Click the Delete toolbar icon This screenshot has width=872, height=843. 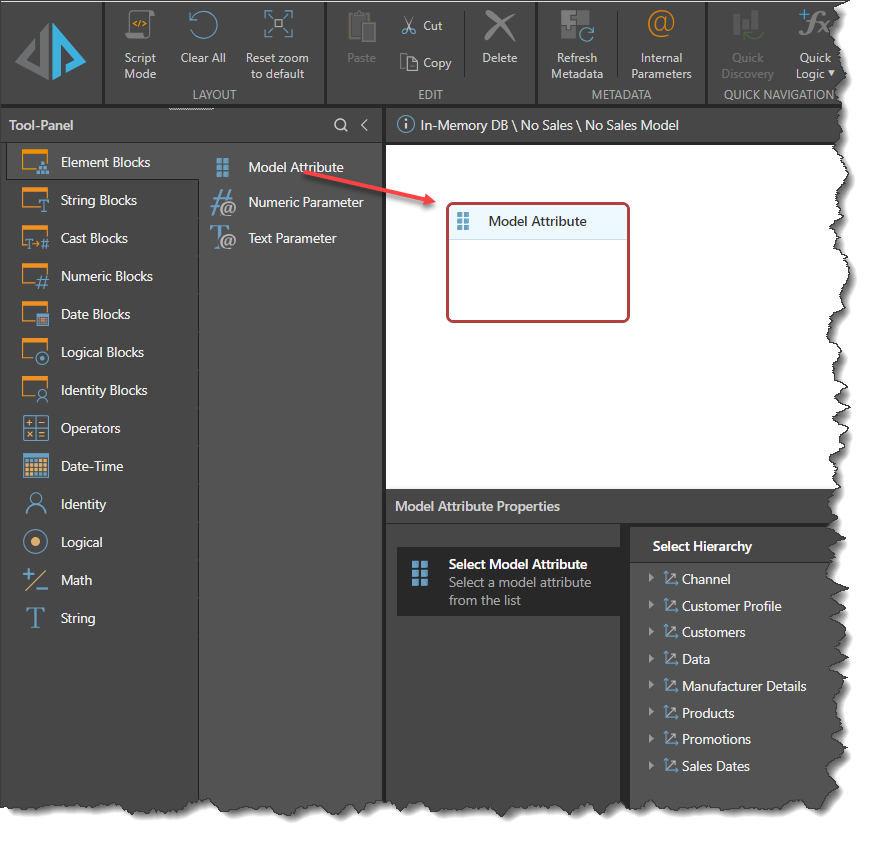[499, 26]
